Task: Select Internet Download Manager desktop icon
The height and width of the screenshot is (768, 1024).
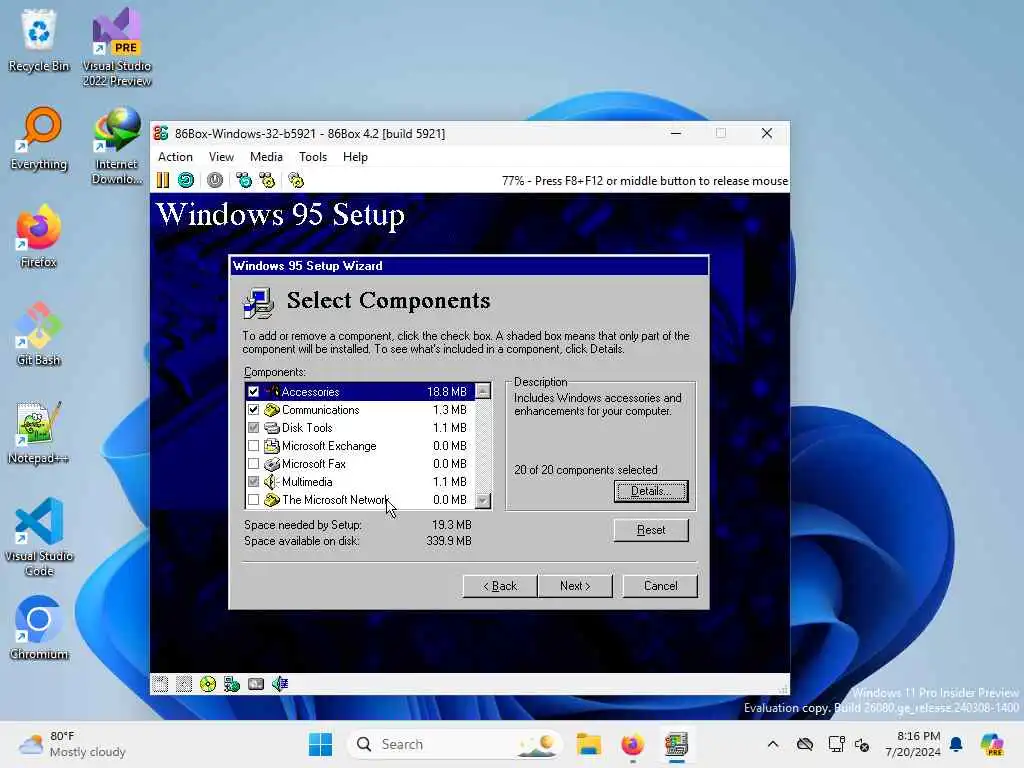Action: point(117,146)
